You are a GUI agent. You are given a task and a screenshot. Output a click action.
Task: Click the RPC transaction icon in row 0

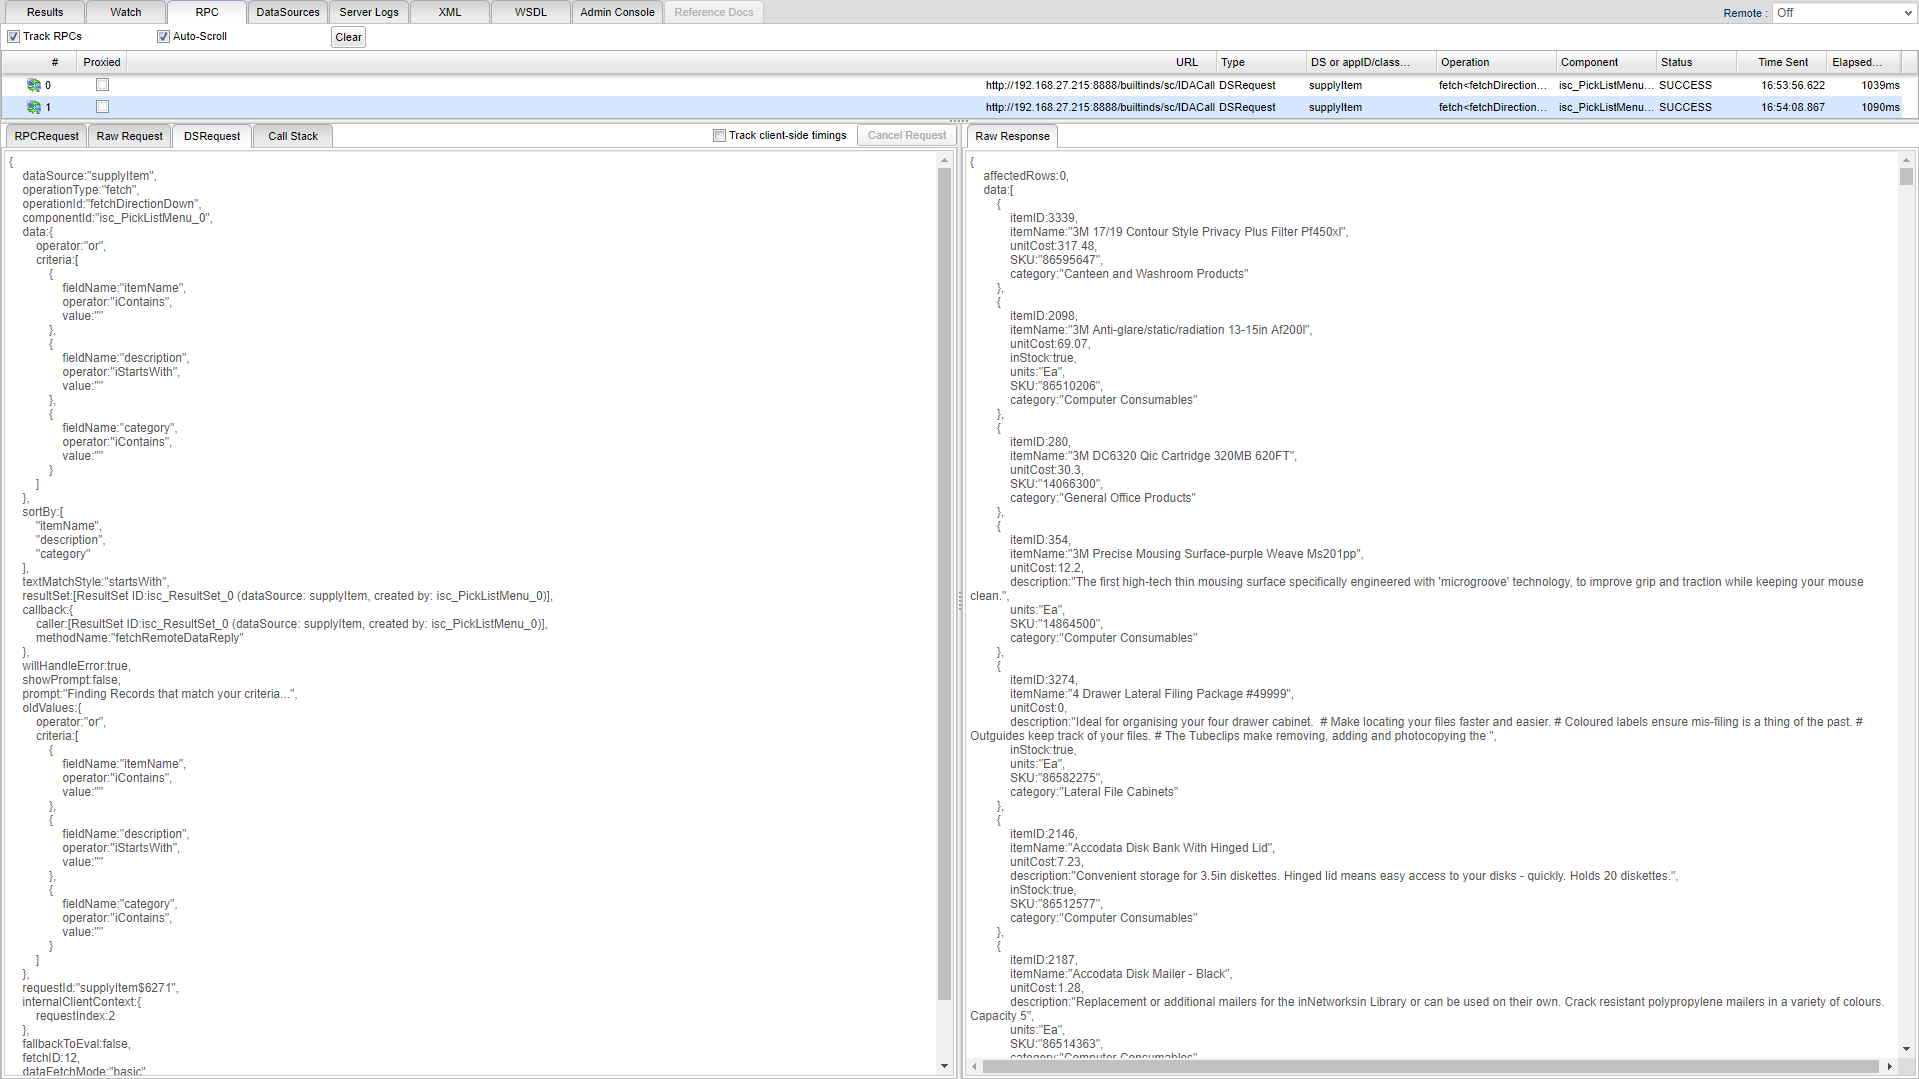(34, 85)
